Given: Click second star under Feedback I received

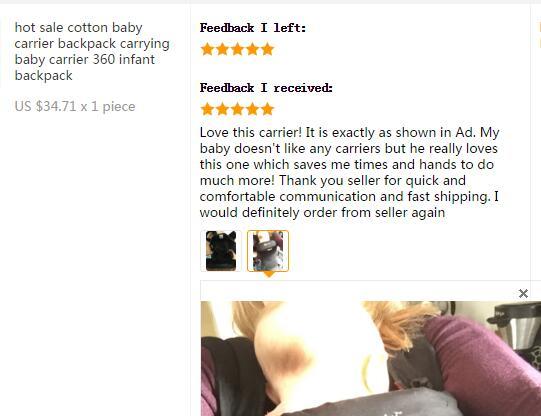Looking at the screenshot, I should click(222, 109).
